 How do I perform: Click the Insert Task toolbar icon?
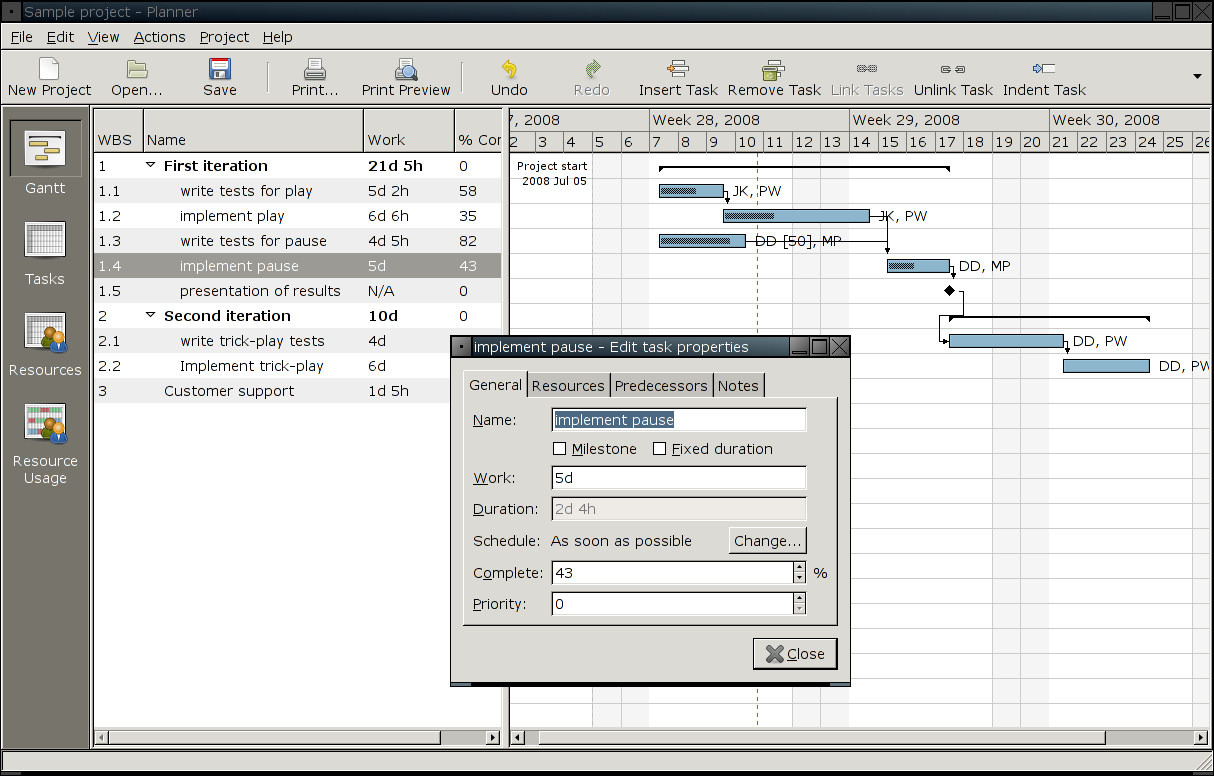coord(678,70)
